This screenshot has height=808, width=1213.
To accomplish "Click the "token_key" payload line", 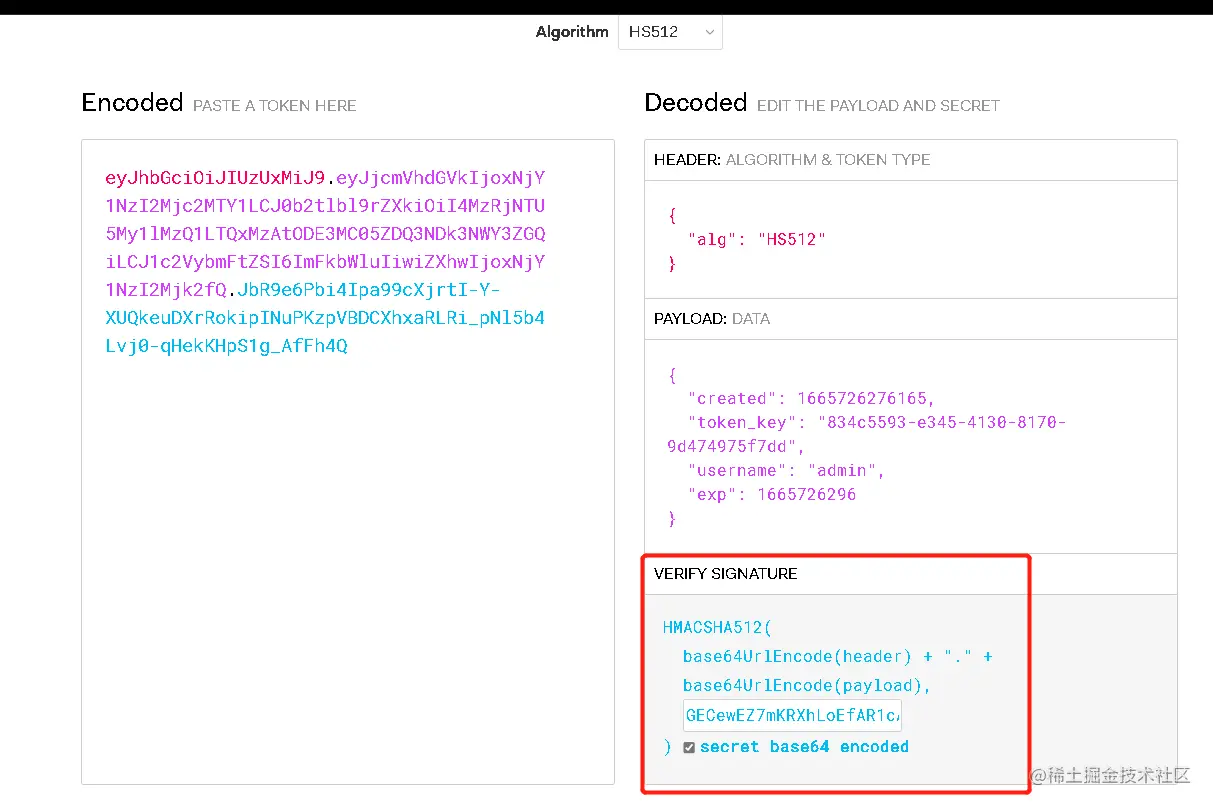I will 867,434.
